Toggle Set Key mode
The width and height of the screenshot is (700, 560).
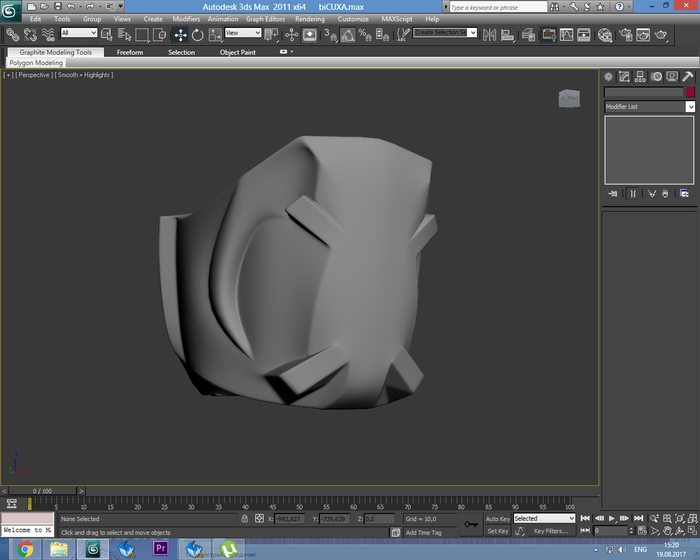point(497,531)
